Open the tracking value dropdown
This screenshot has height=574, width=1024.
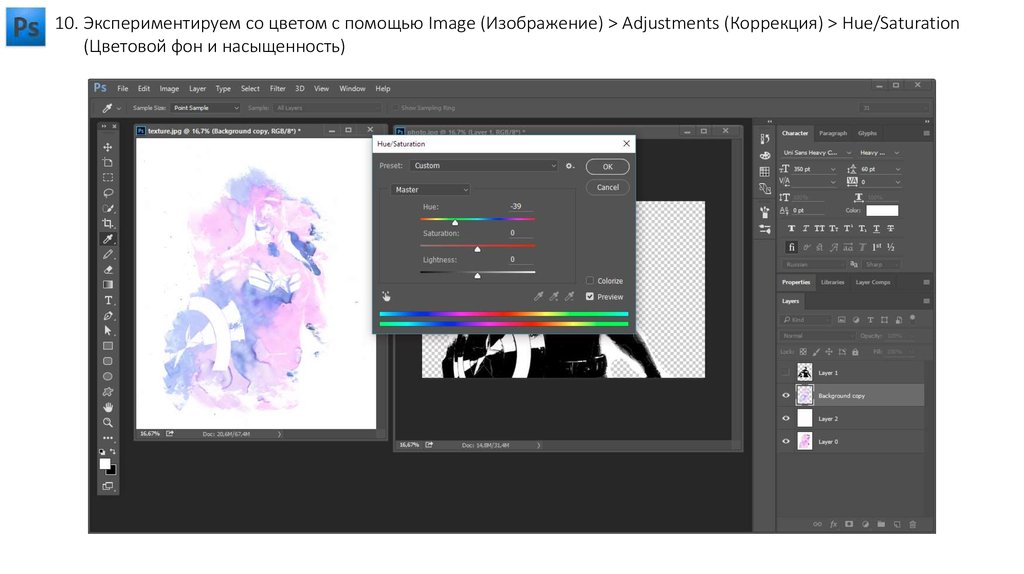tap(880, 182)
